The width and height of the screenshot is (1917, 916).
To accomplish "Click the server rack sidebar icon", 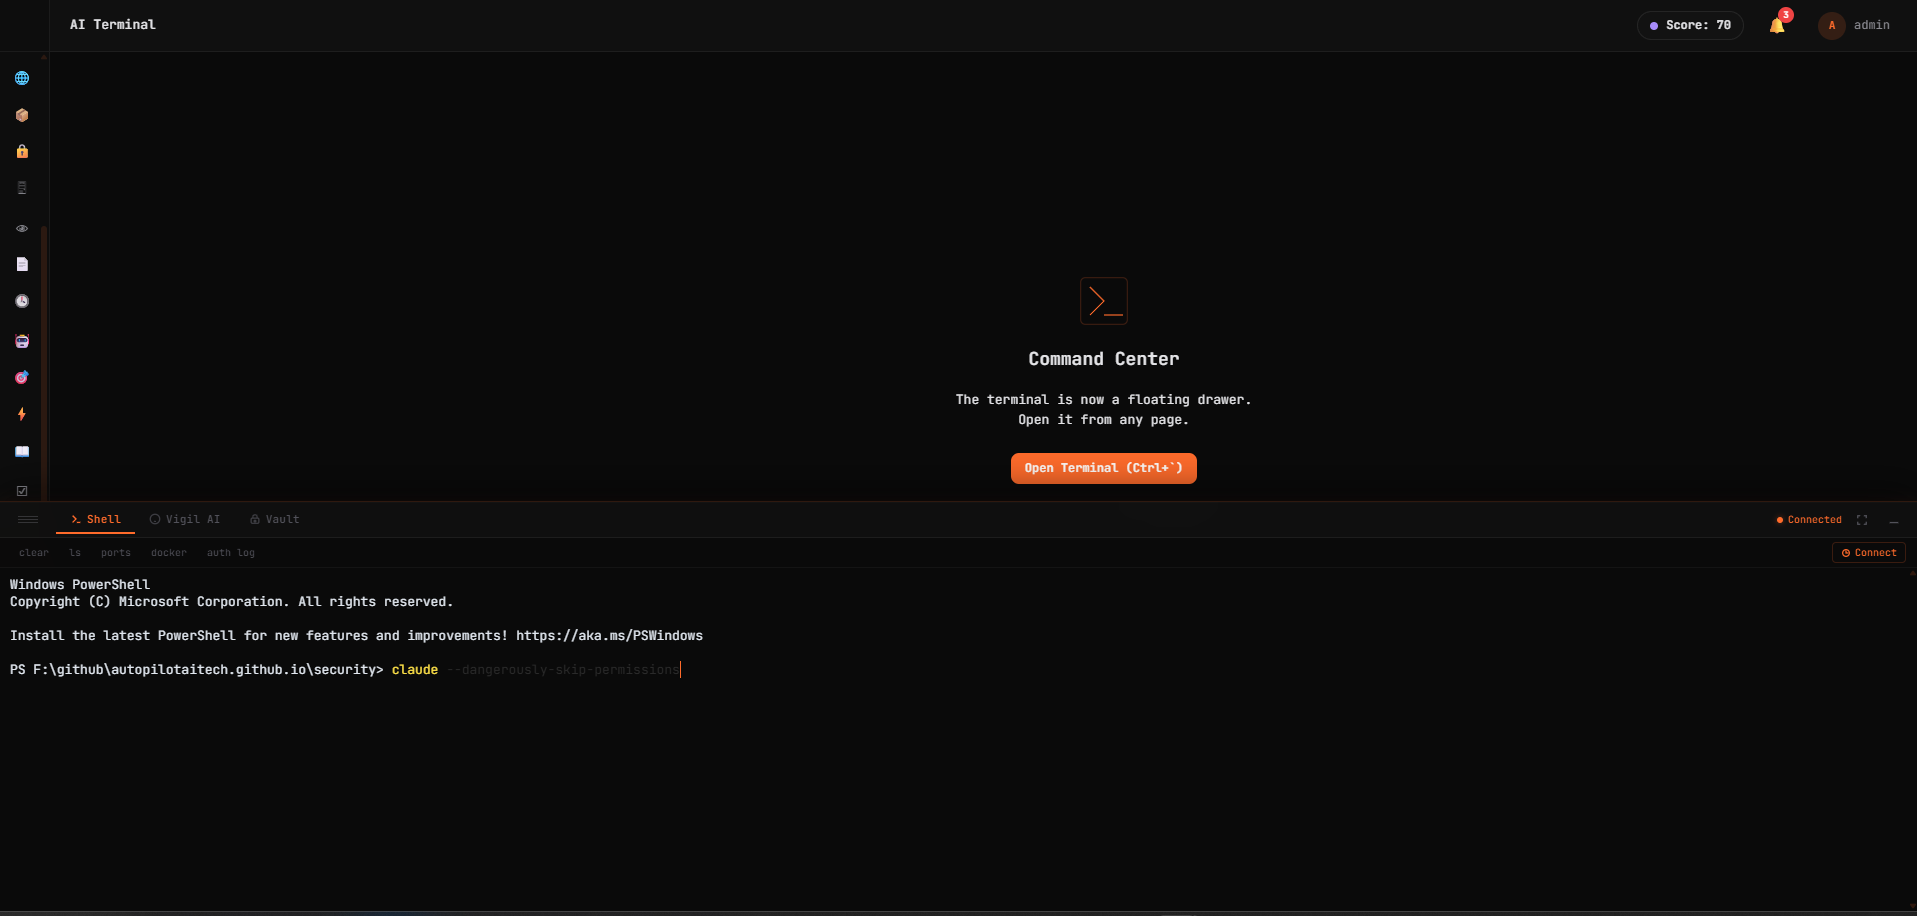I will pyautogui.click(x=21, y=187).
